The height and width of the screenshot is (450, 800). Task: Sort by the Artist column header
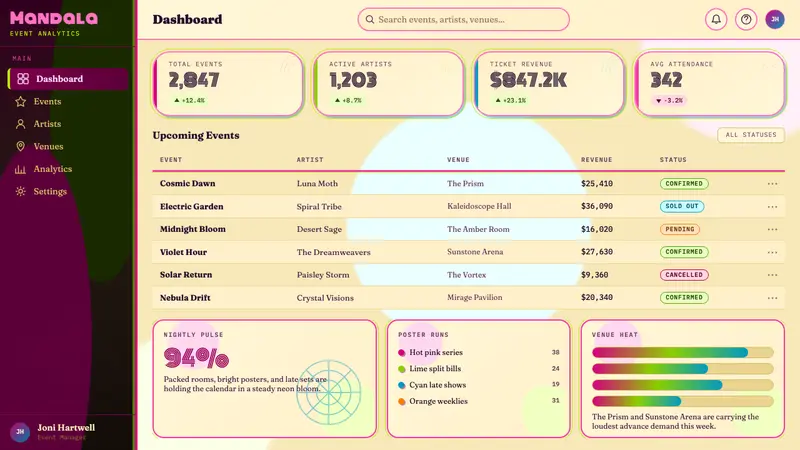click(x=310, y=160)
